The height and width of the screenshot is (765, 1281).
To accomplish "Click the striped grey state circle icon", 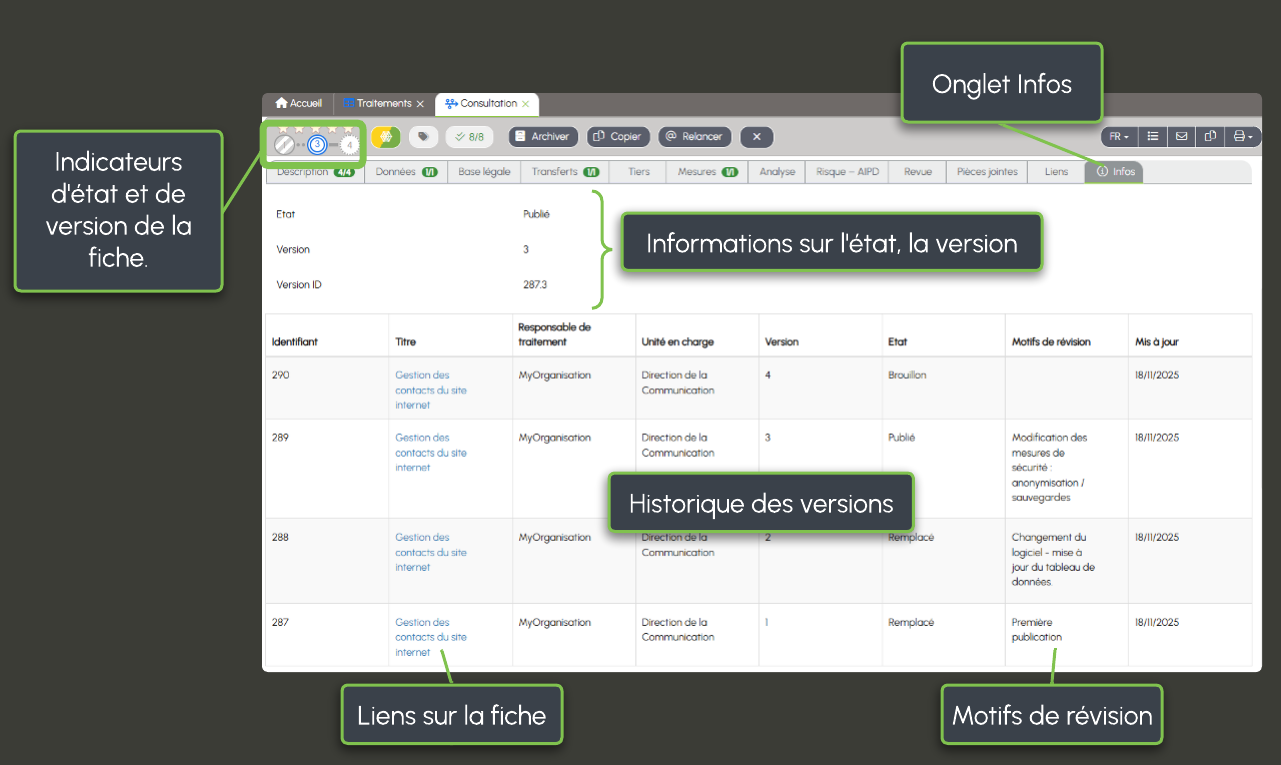I will [x=284, y=145].
